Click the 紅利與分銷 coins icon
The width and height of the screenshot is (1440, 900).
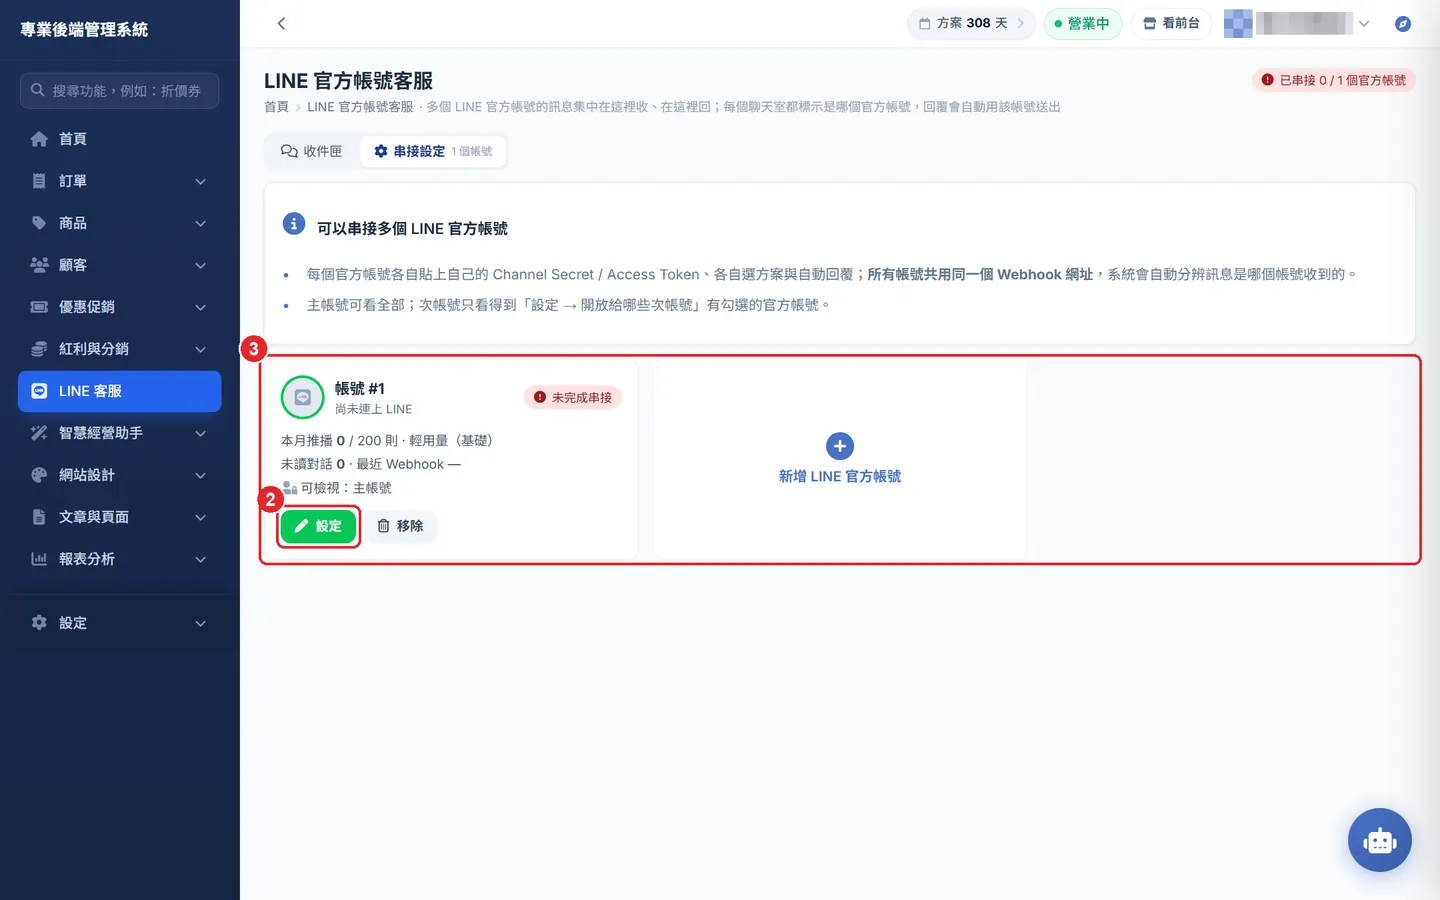coord(39,349)
